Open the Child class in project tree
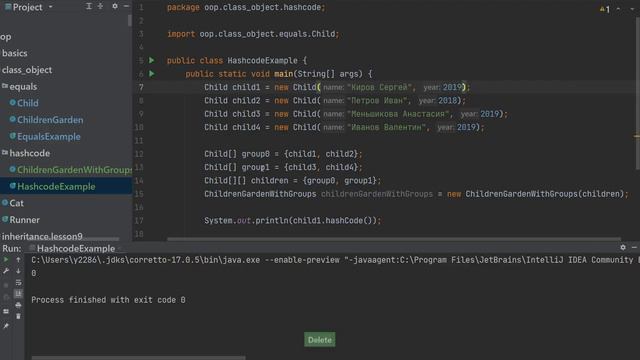This screenshot has height=360, width=640. (x=27, y=103)
